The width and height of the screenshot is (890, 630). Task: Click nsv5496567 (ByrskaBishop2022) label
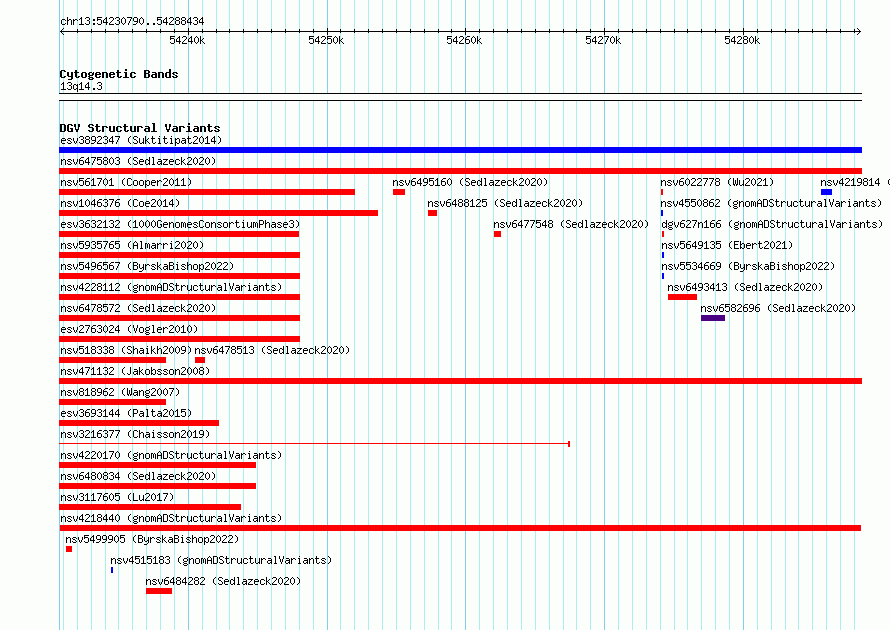(147, 266)
